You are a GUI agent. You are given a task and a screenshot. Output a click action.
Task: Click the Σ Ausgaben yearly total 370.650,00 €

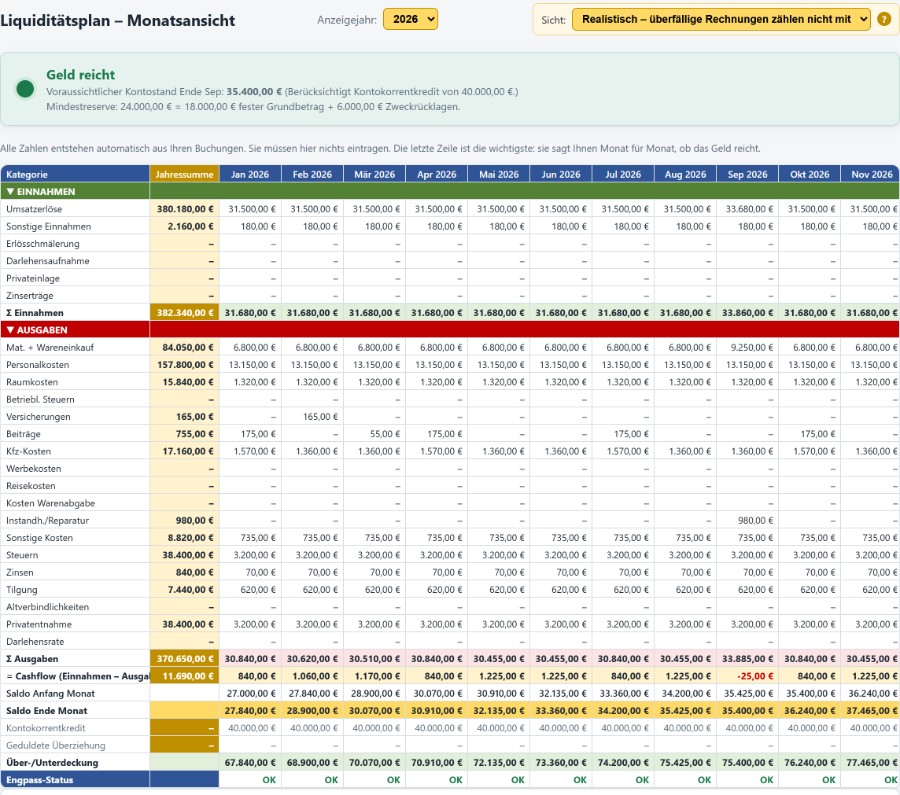pyautogui.click(x=185, y=659)
